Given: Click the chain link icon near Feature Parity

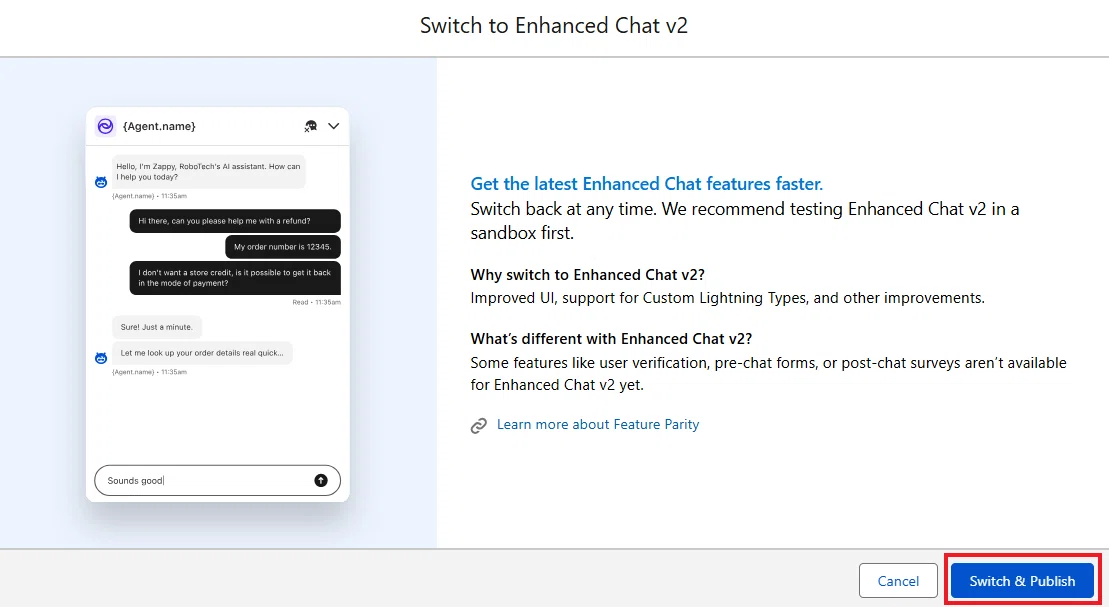Looking at the screenshot, I should tap(479, 425).
